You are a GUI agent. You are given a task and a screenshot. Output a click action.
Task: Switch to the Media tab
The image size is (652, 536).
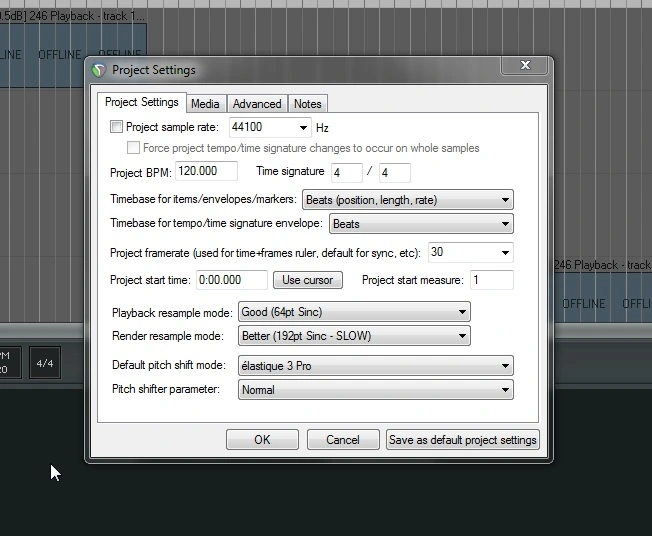205,104
